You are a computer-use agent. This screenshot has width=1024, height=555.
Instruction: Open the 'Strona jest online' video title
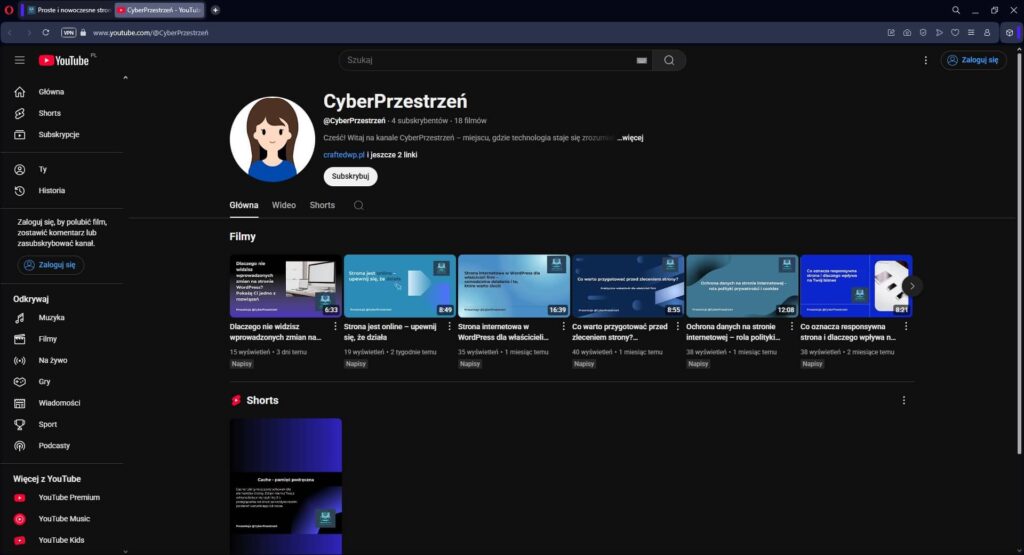390,332
